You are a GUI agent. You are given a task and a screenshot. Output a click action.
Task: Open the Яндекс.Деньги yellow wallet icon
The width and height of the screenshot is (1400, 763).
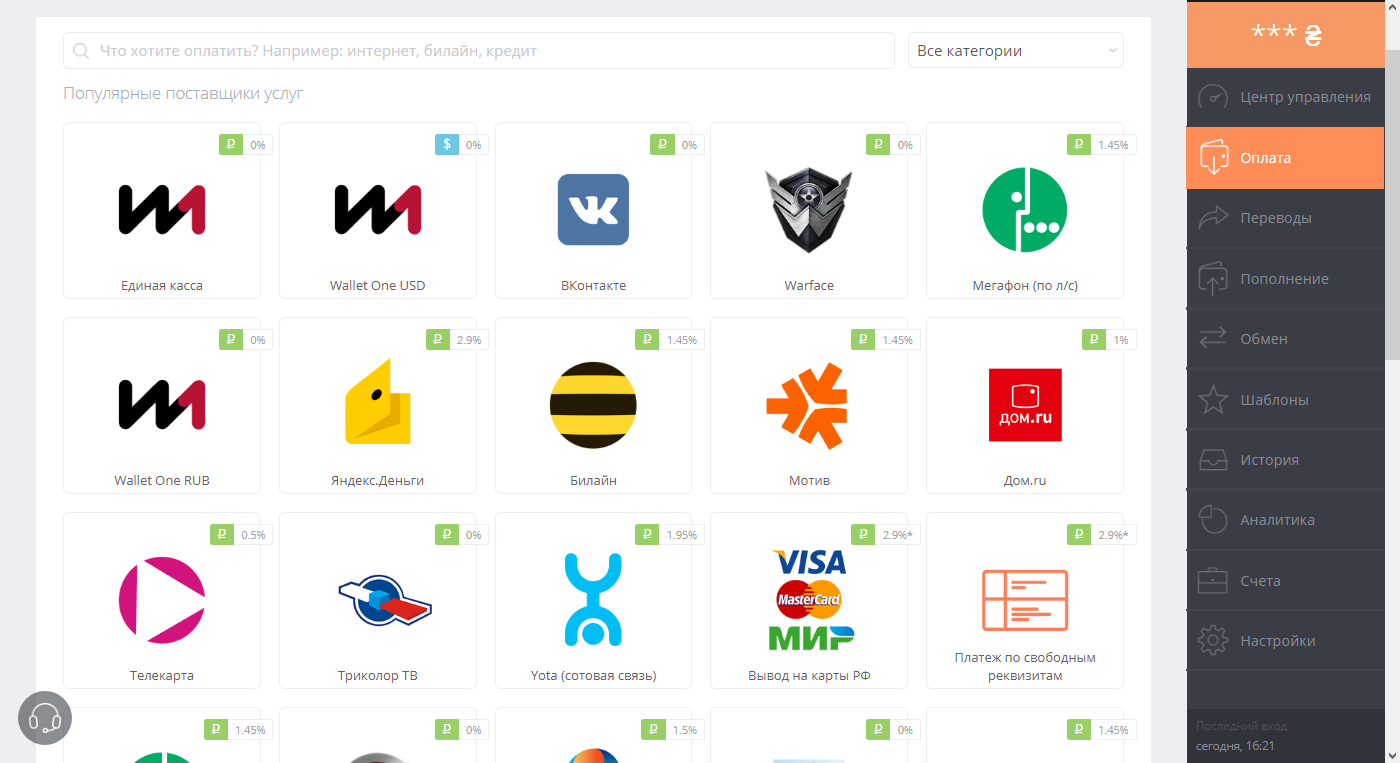click(378, 401)
